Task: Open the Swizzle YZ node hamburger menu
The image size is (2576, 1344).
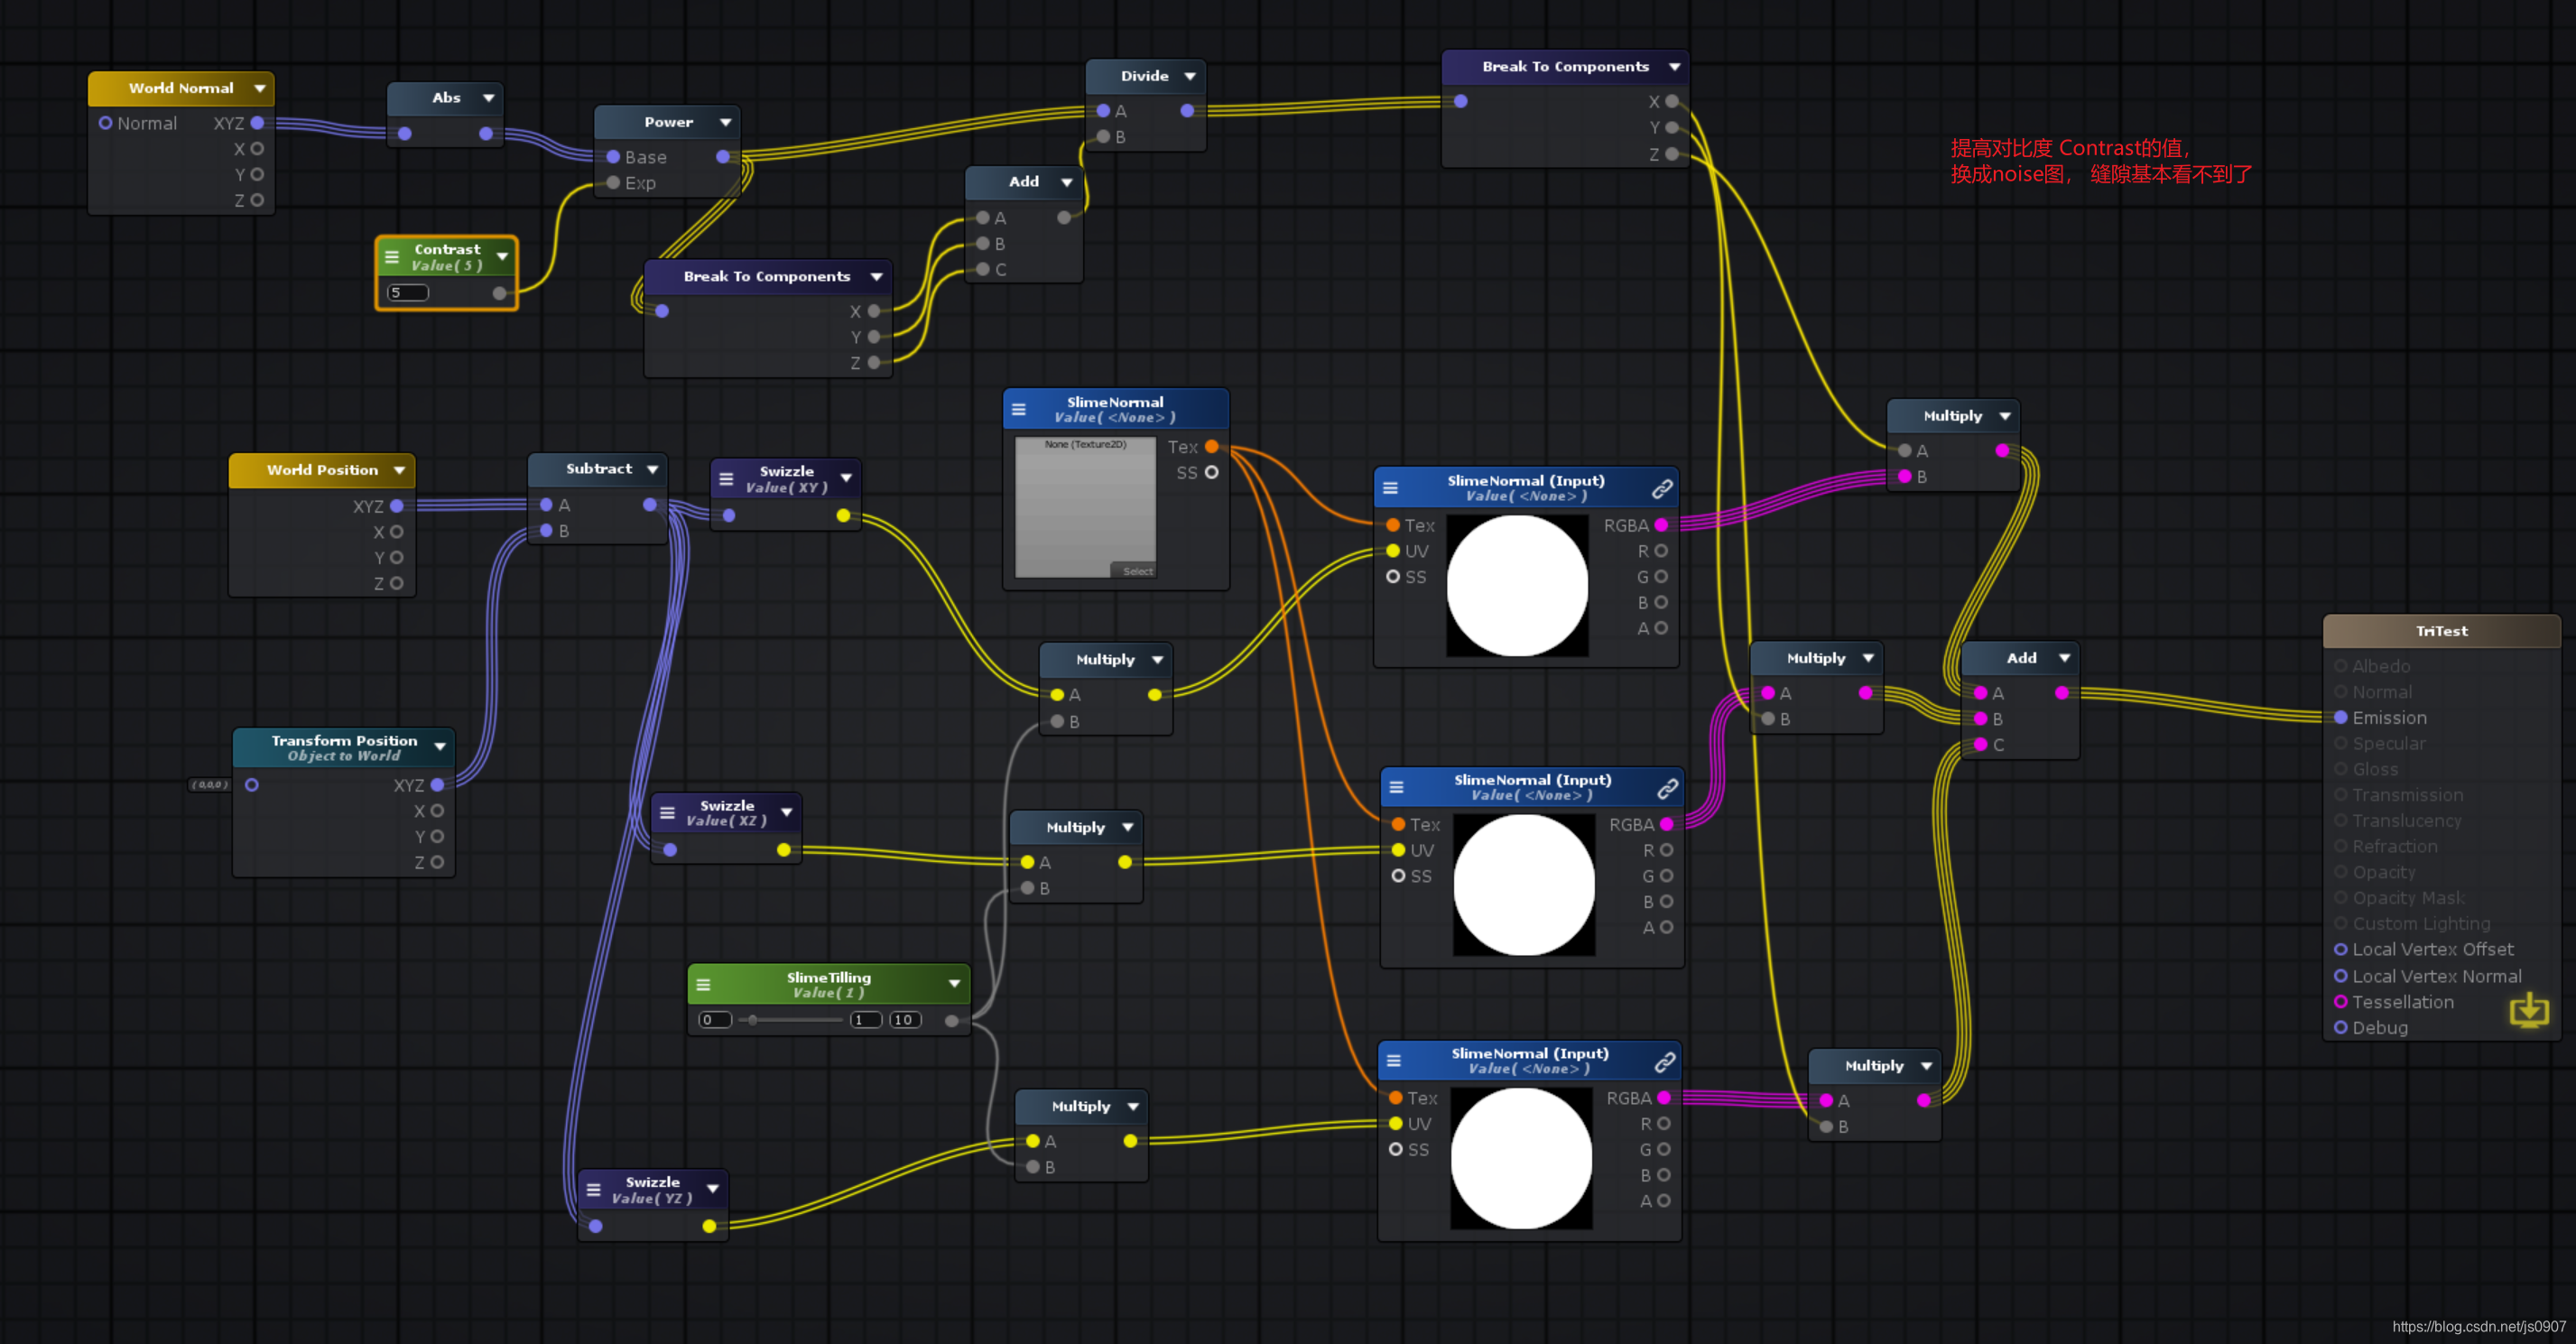Action: [x=593, y=1190]
